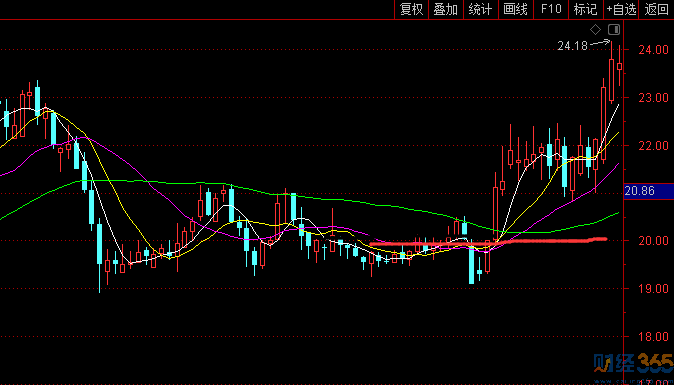Open the 叠加 overlay menu
Image resolution: width=674 pixels, height=385 pixels.
(x=446, y=9)
